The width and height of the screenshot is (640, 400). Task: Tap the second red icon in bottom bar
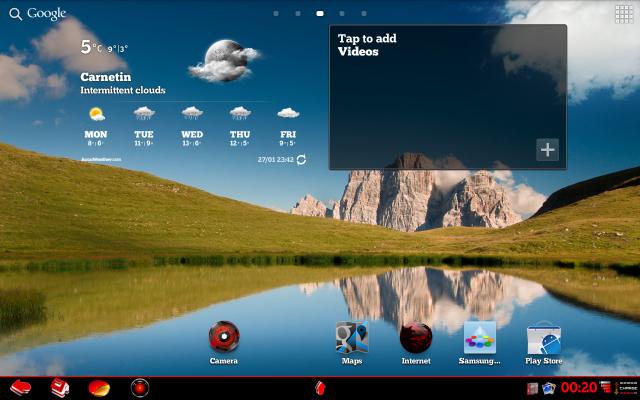60,388
